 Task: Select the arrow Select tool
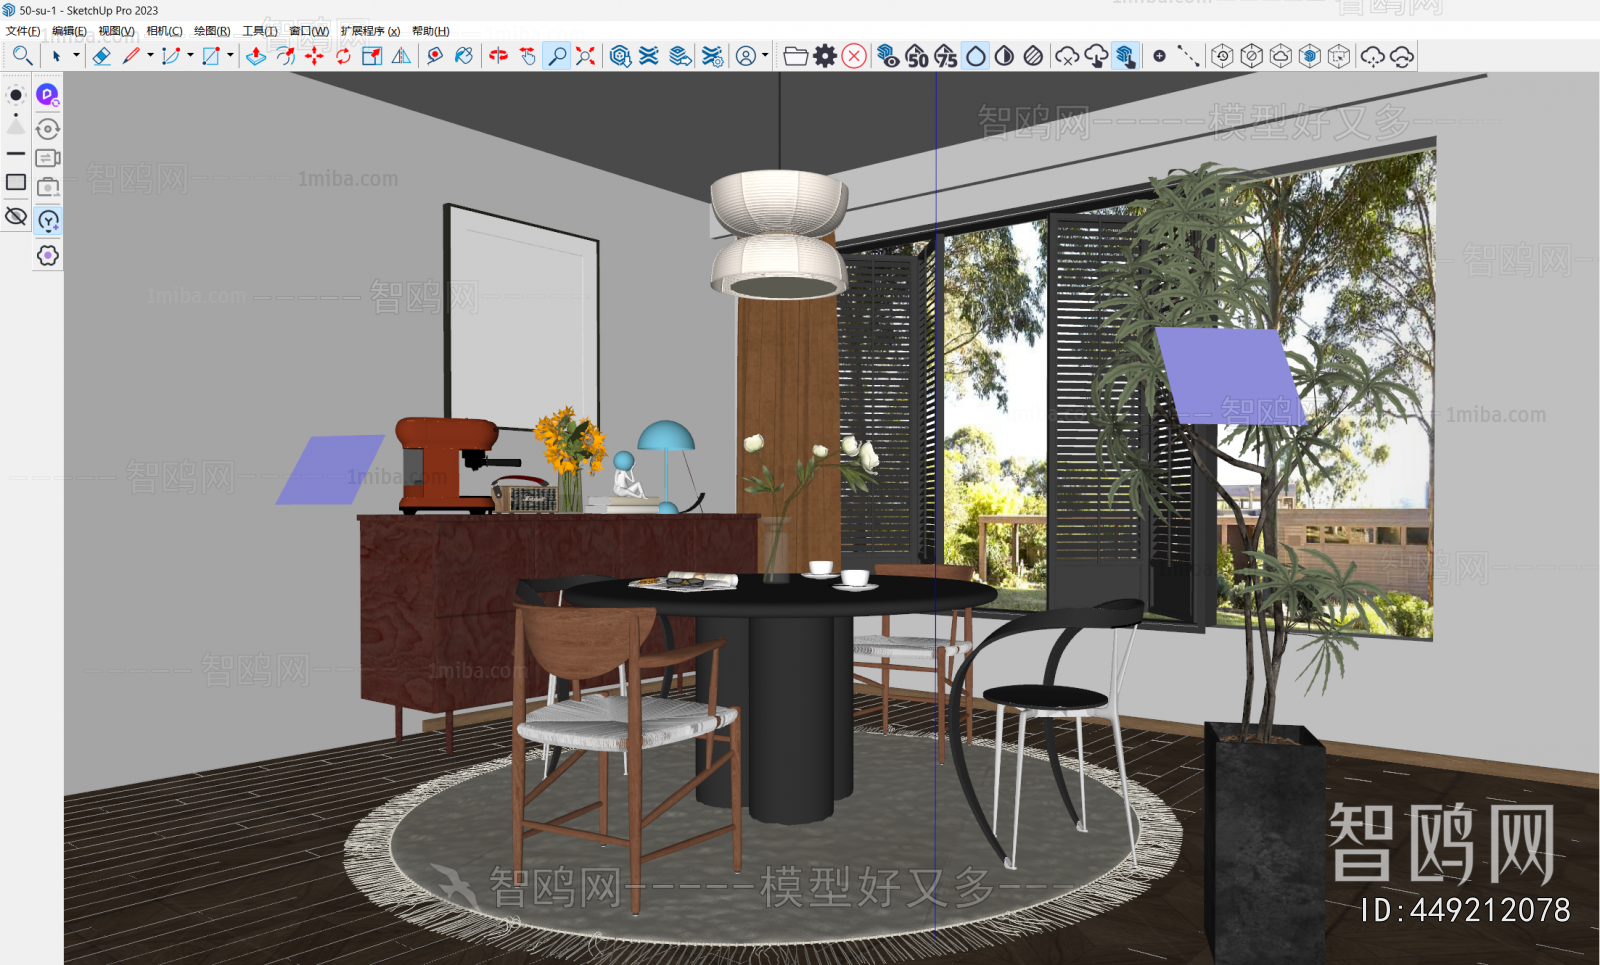click(57, 56)
